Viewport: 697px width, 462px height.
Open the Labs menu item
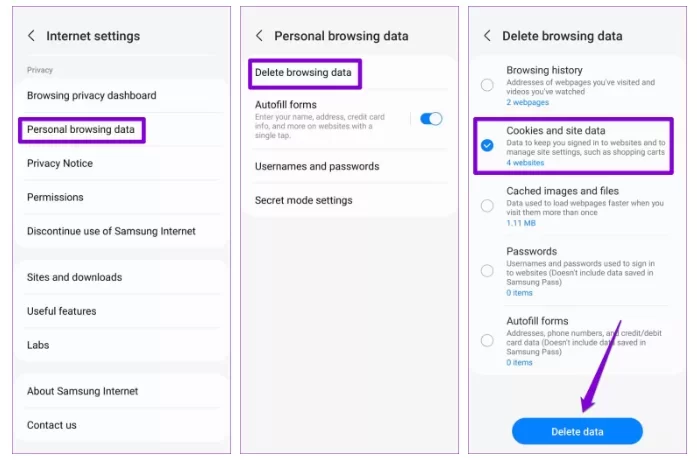tap(38, 345)
